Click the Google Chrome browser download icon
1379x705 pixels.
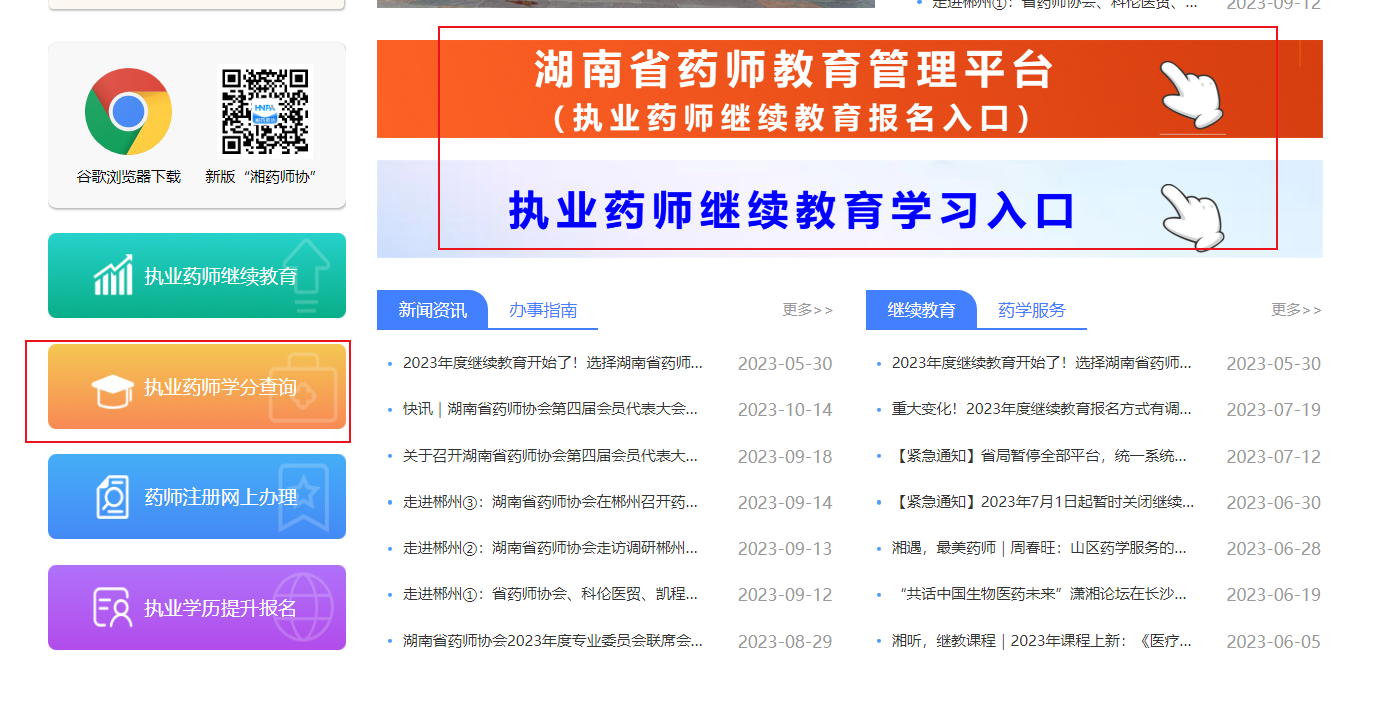[x=128, y=112]
